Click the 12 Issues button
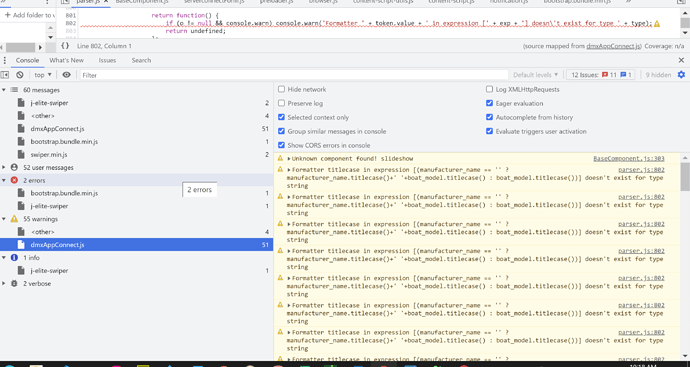Viewport: 690px width, 367px height. coord(602,75)
